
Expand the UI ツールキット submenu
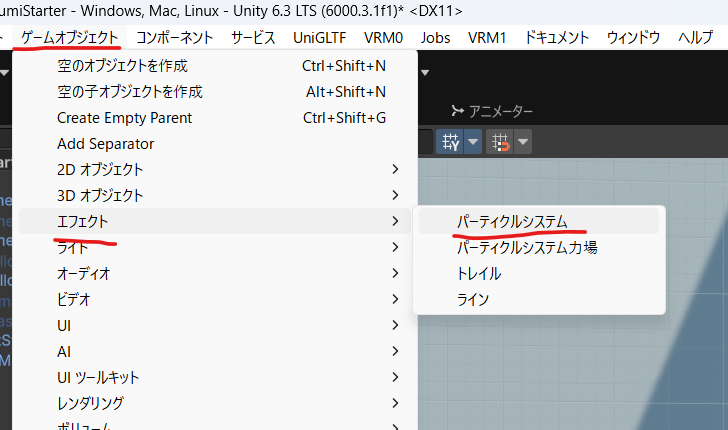click(98, 377)
